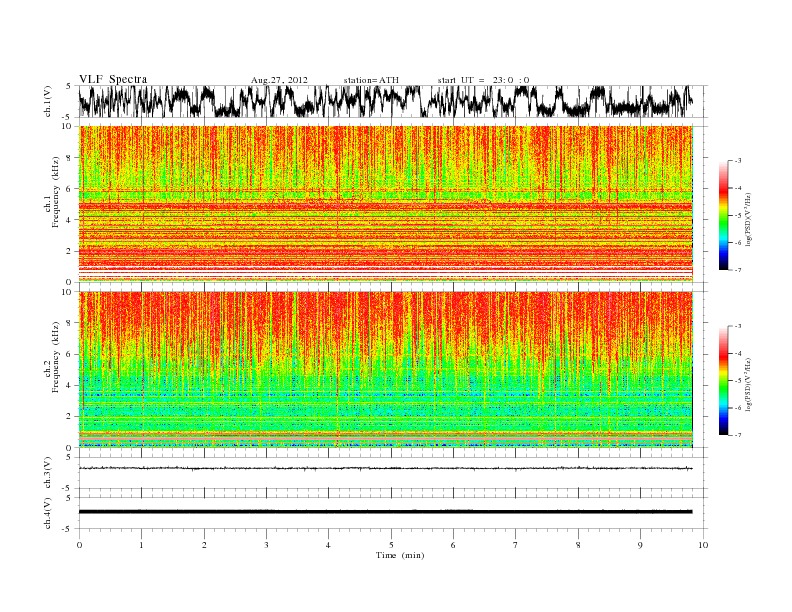Click the log(PSD) label beside ch.1 color bar
The image size is (792, 612).
[749, 220]
